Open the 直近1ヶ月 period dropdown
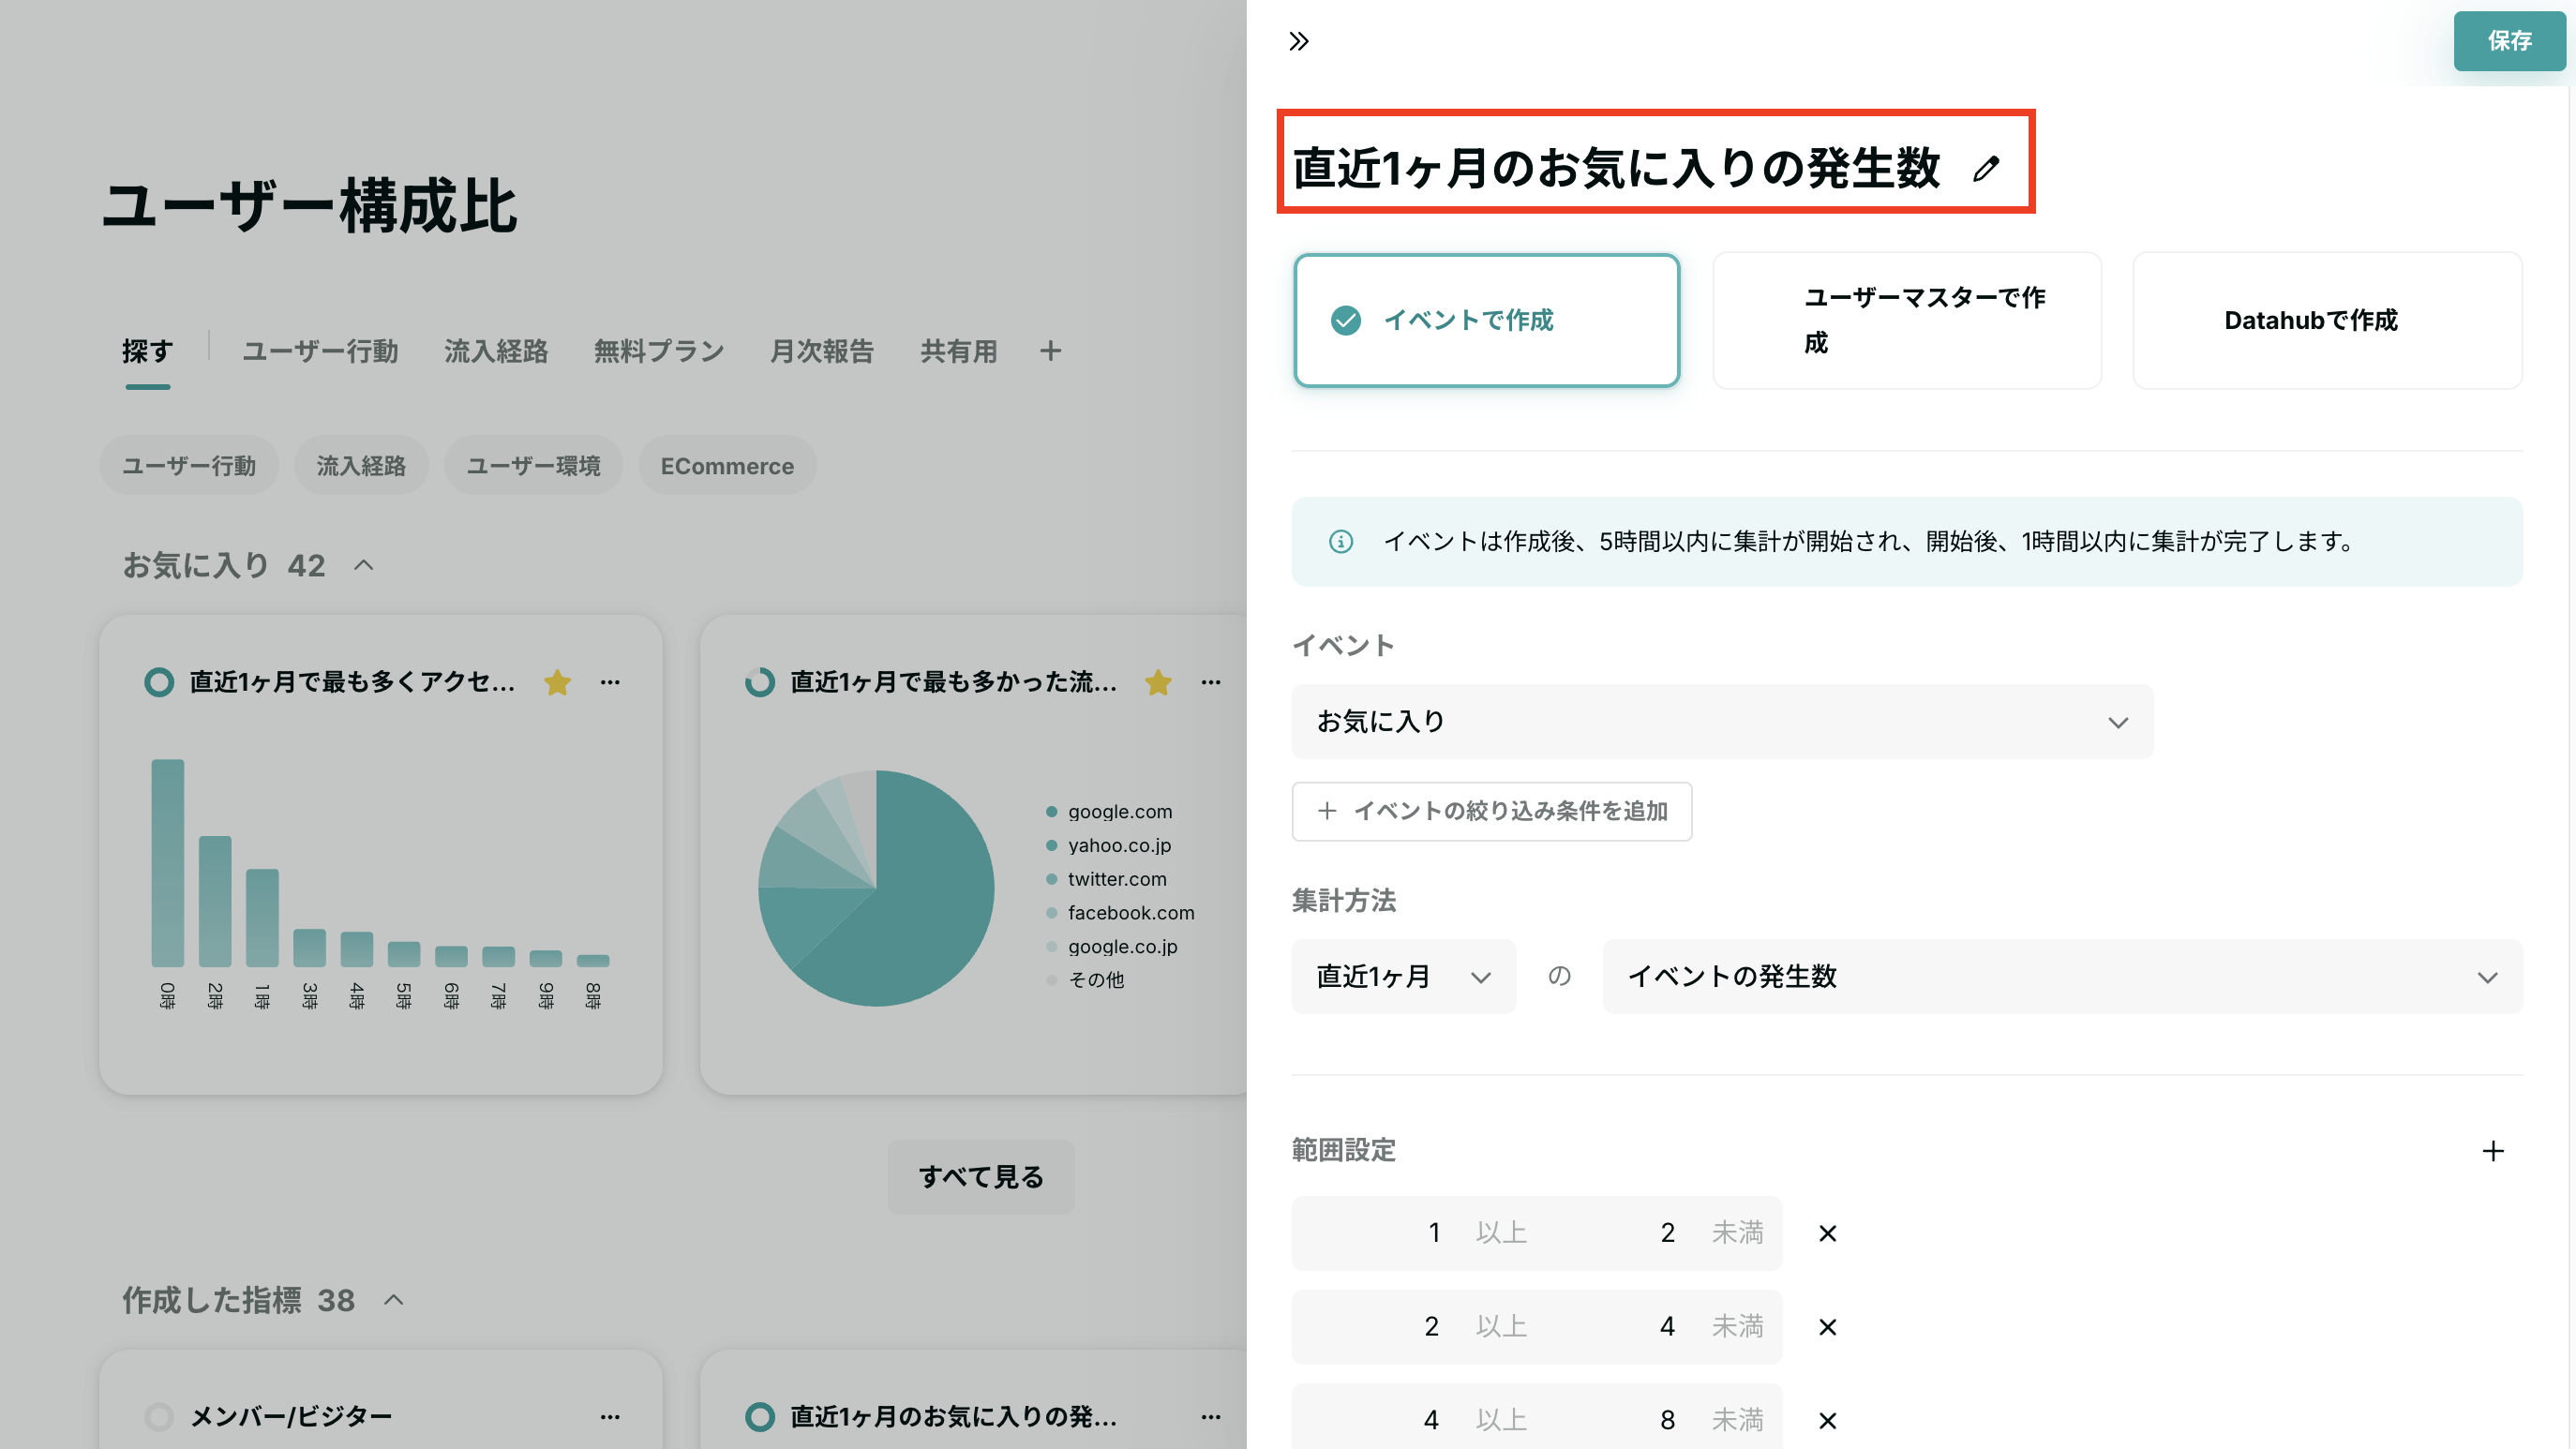This screenshot has width=2576, height=1449. (x=1404, y=976)
